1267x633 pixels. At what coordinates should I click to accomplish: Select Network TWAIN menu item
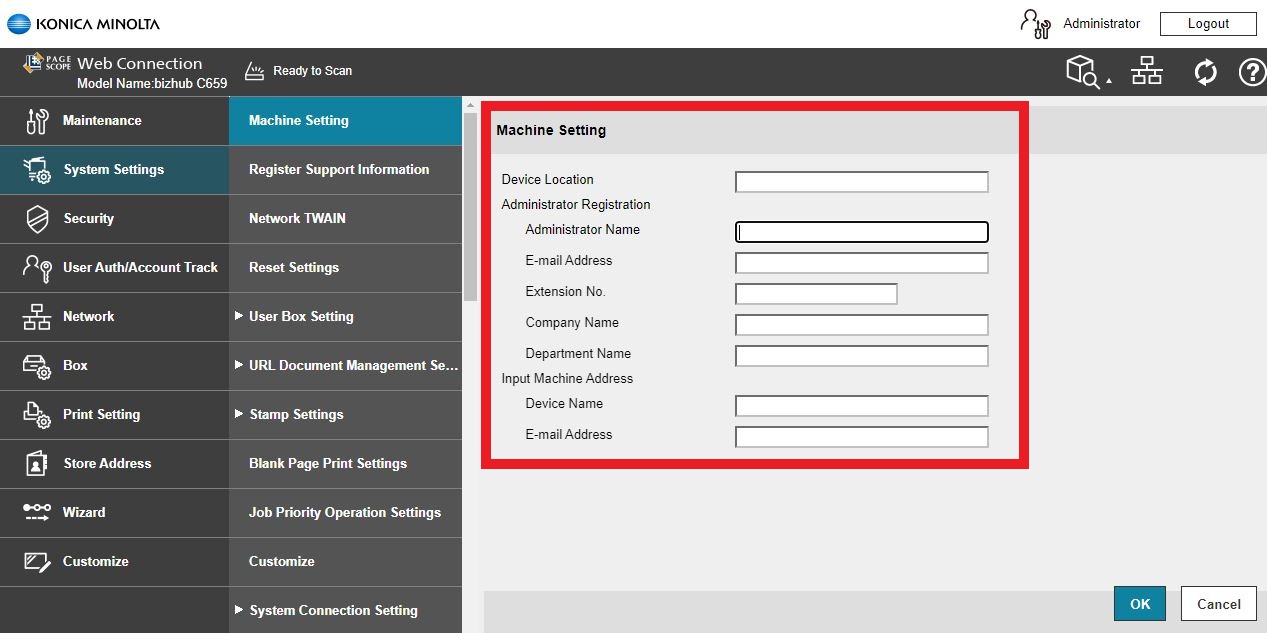click(297, 219)
